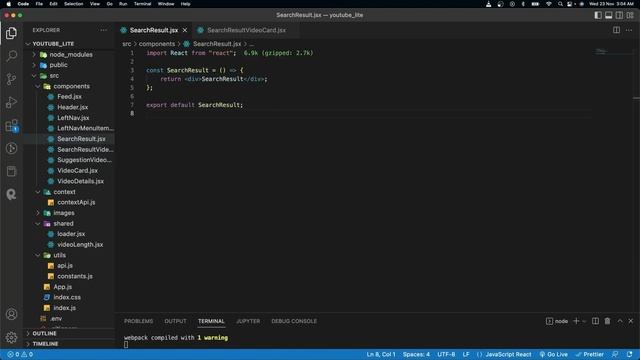Create a new terminal with plus icon
640x360 pixels.
(576, 321)
